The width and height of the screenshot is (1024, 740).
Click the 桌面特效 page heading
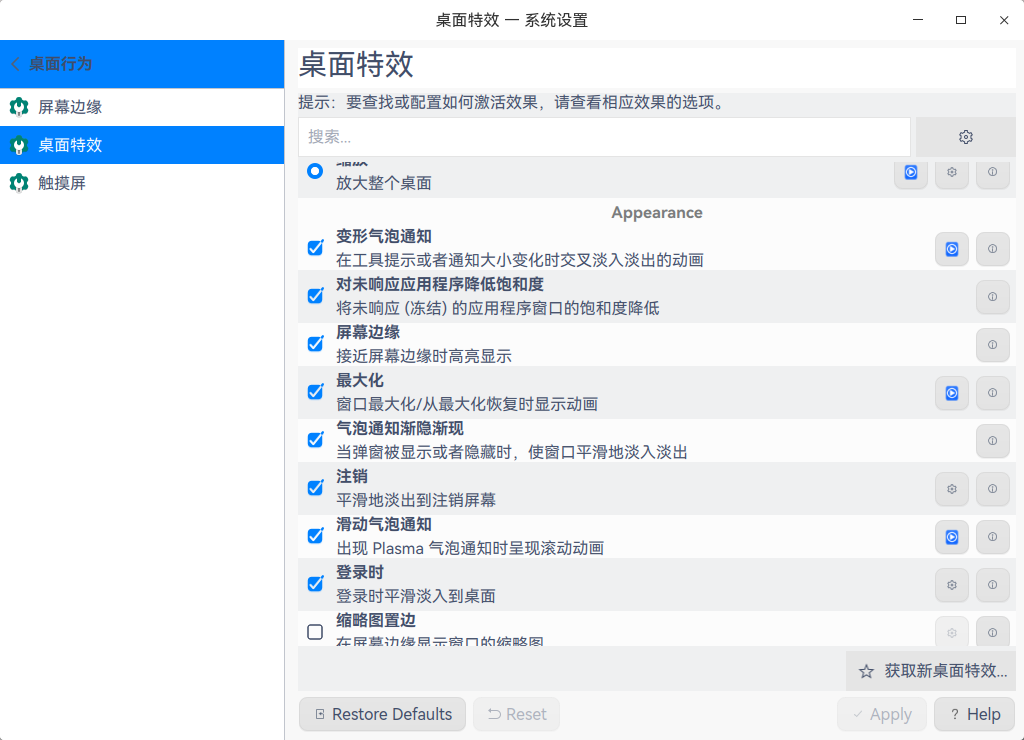tap(356, 65)
